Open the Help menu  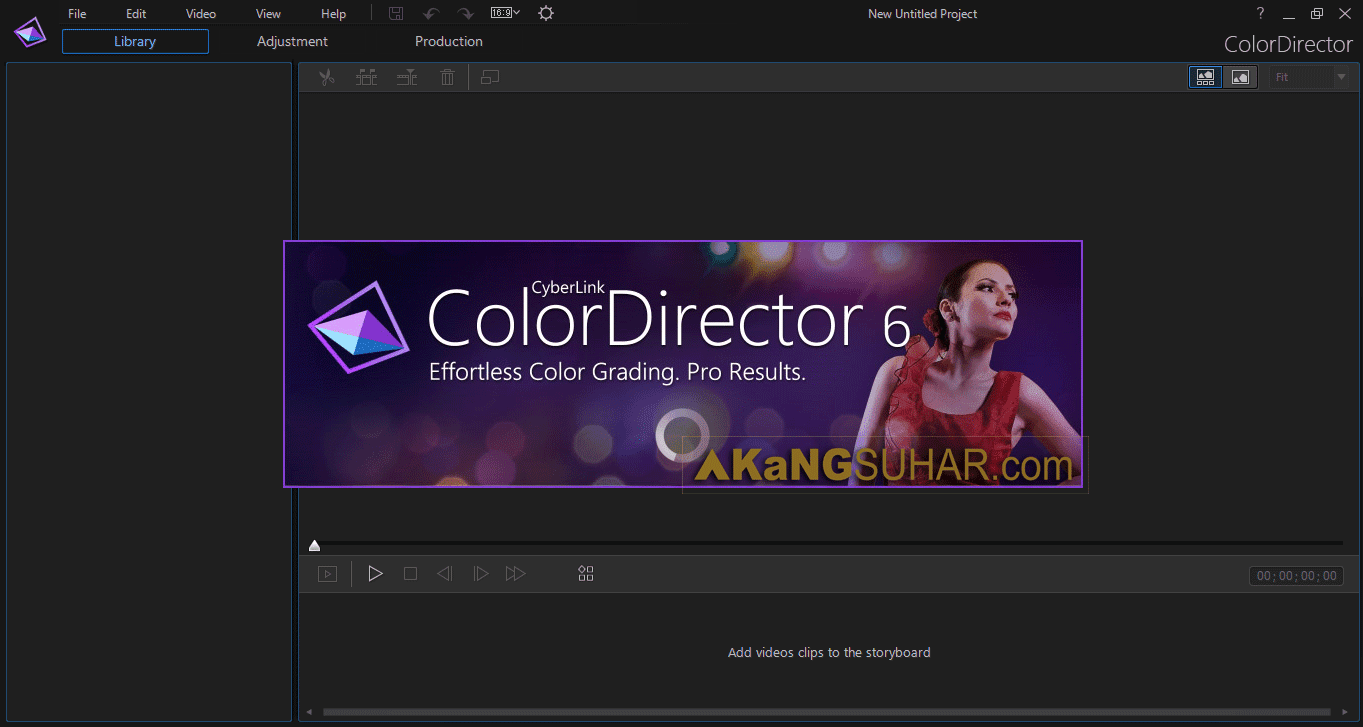point(333,14)
